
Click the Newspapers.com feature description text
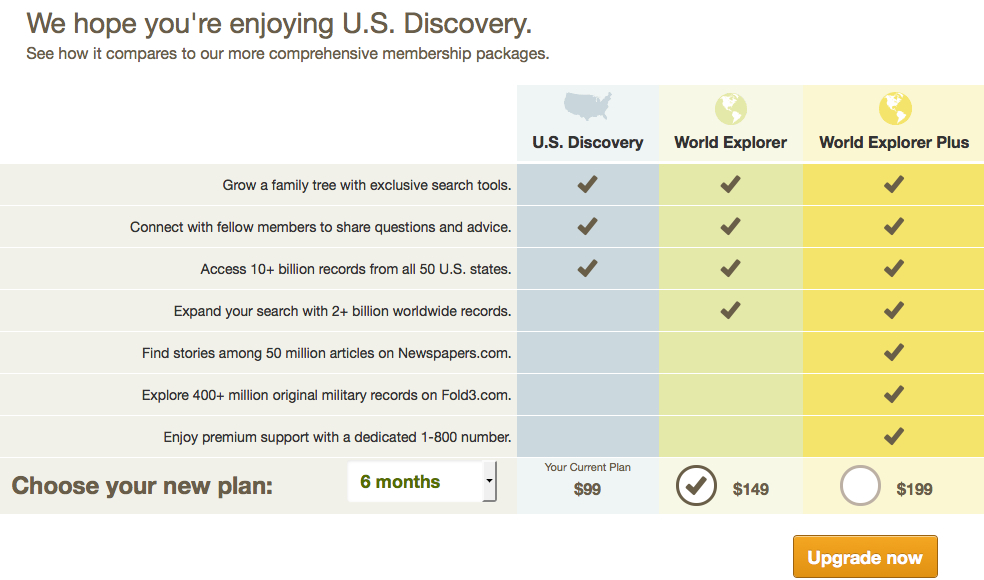326,353
